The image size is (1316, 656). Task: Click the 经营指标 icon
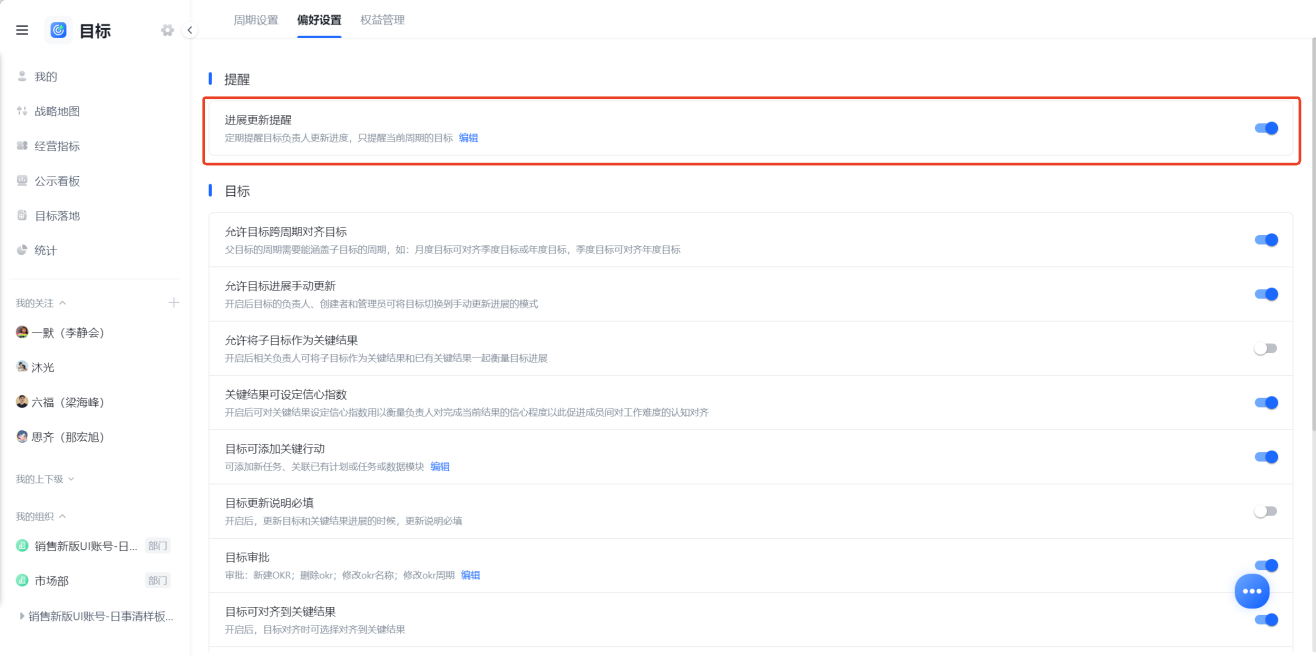(x=22, y=146)
